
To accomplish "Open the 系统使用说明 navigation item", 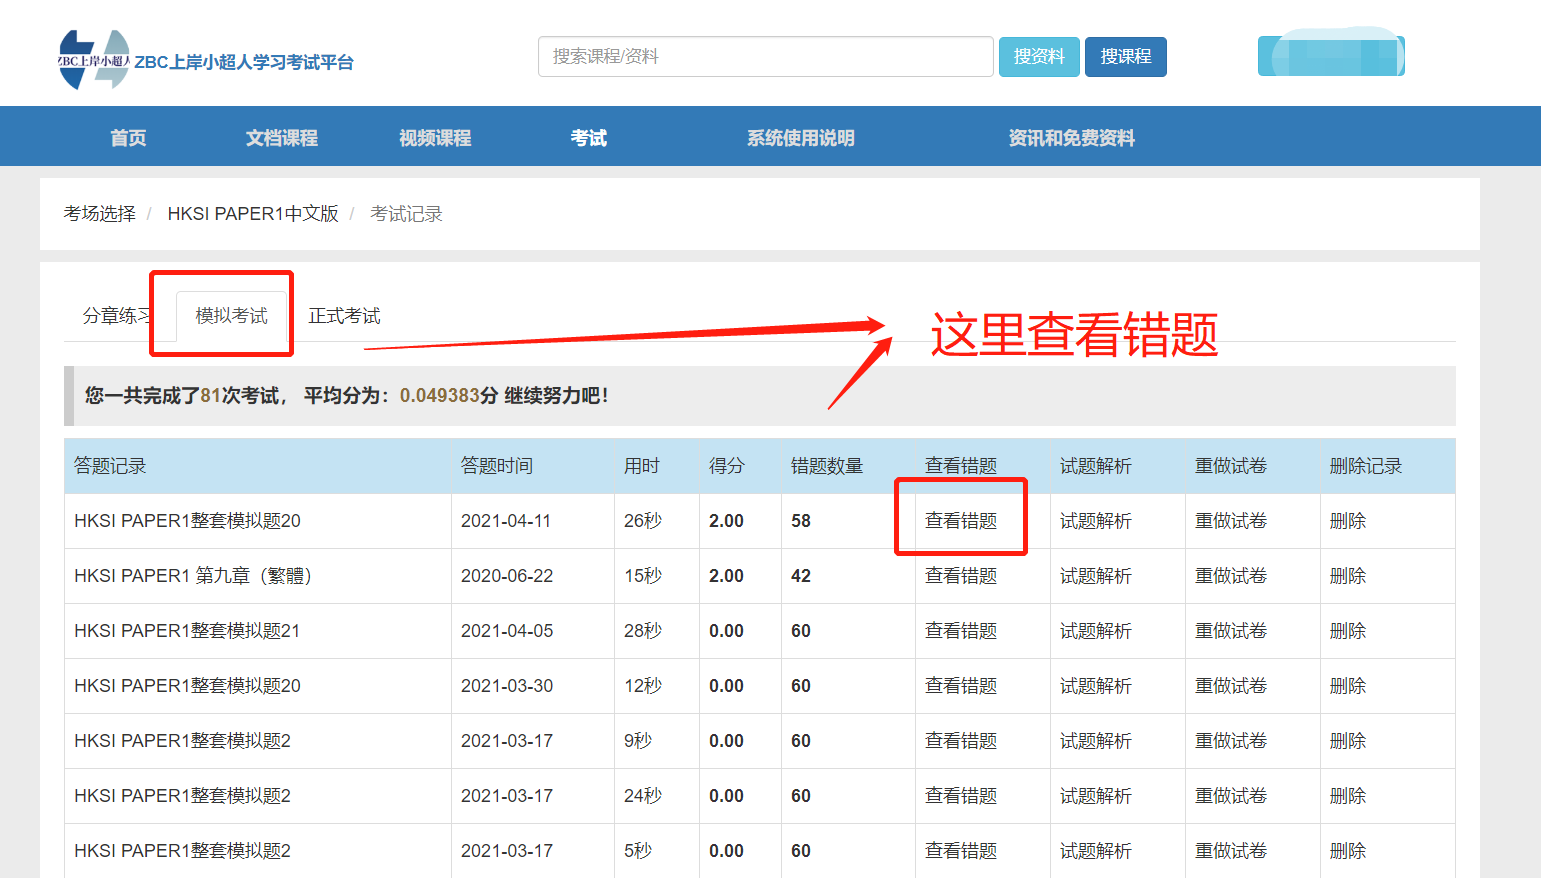I will click(801, 138).
